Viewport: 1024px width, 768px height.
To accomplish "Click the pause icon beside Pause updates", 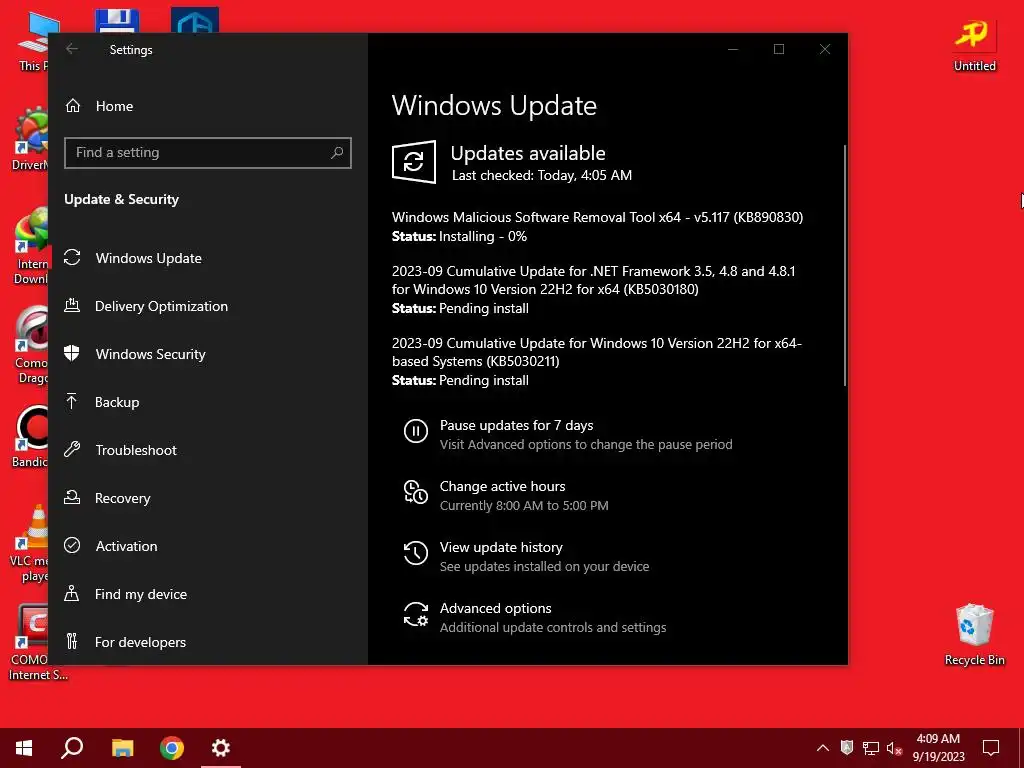I will tap(415, 431).
